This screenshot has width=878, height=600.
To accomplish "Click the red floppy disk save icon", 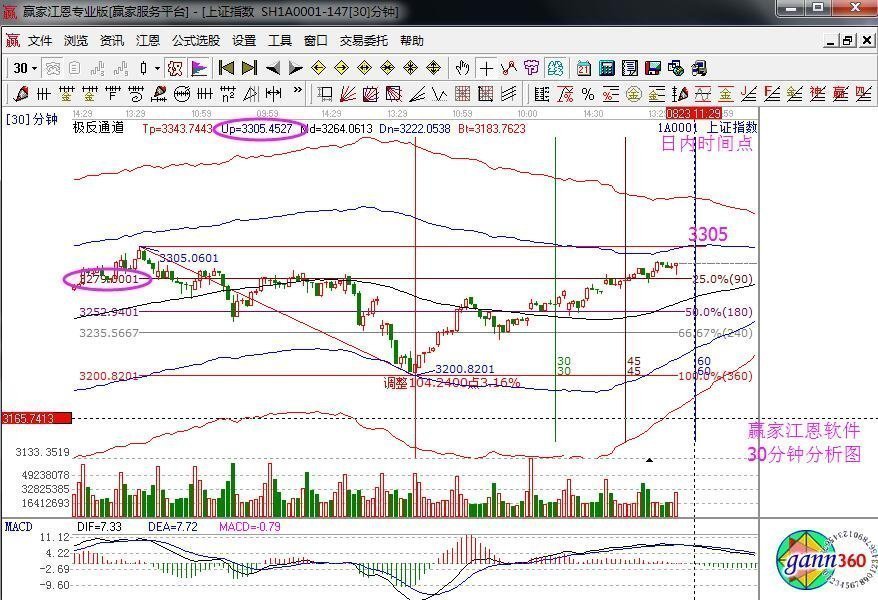I will (653, 68).
